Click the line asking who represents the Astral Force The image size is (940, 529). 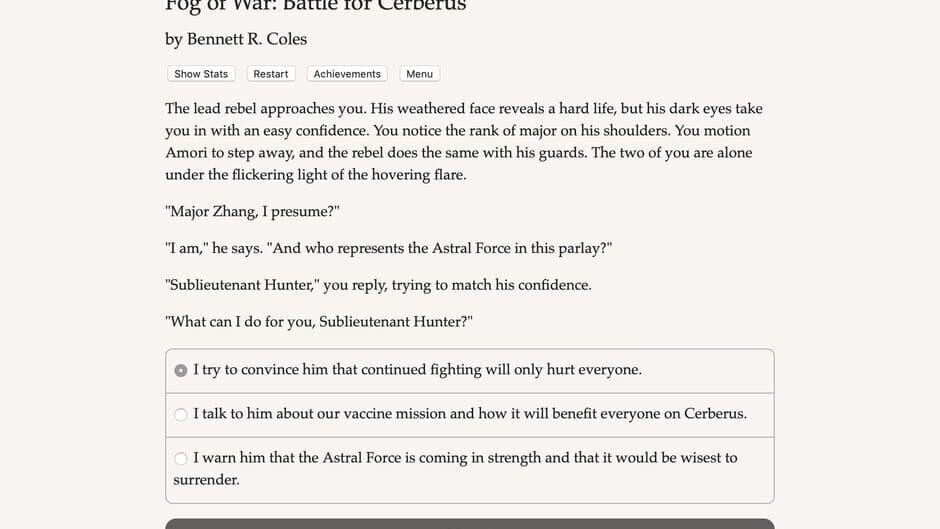388,248
